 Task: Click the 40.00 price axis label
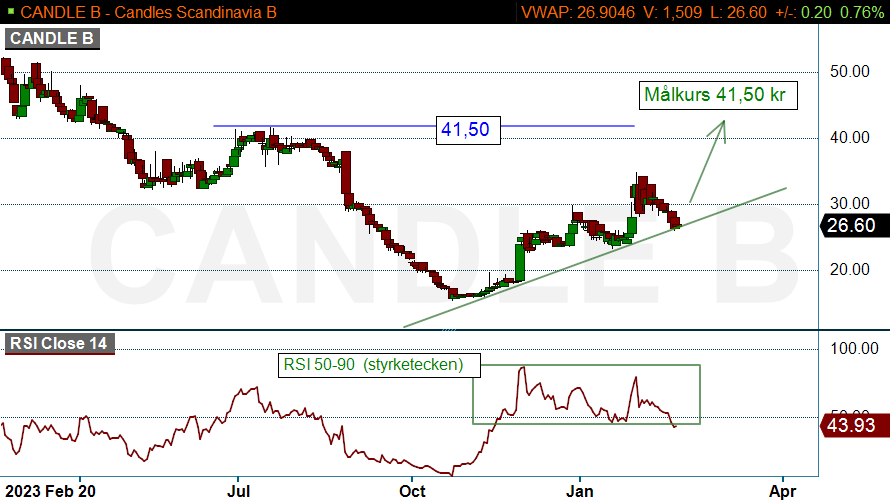850,137
